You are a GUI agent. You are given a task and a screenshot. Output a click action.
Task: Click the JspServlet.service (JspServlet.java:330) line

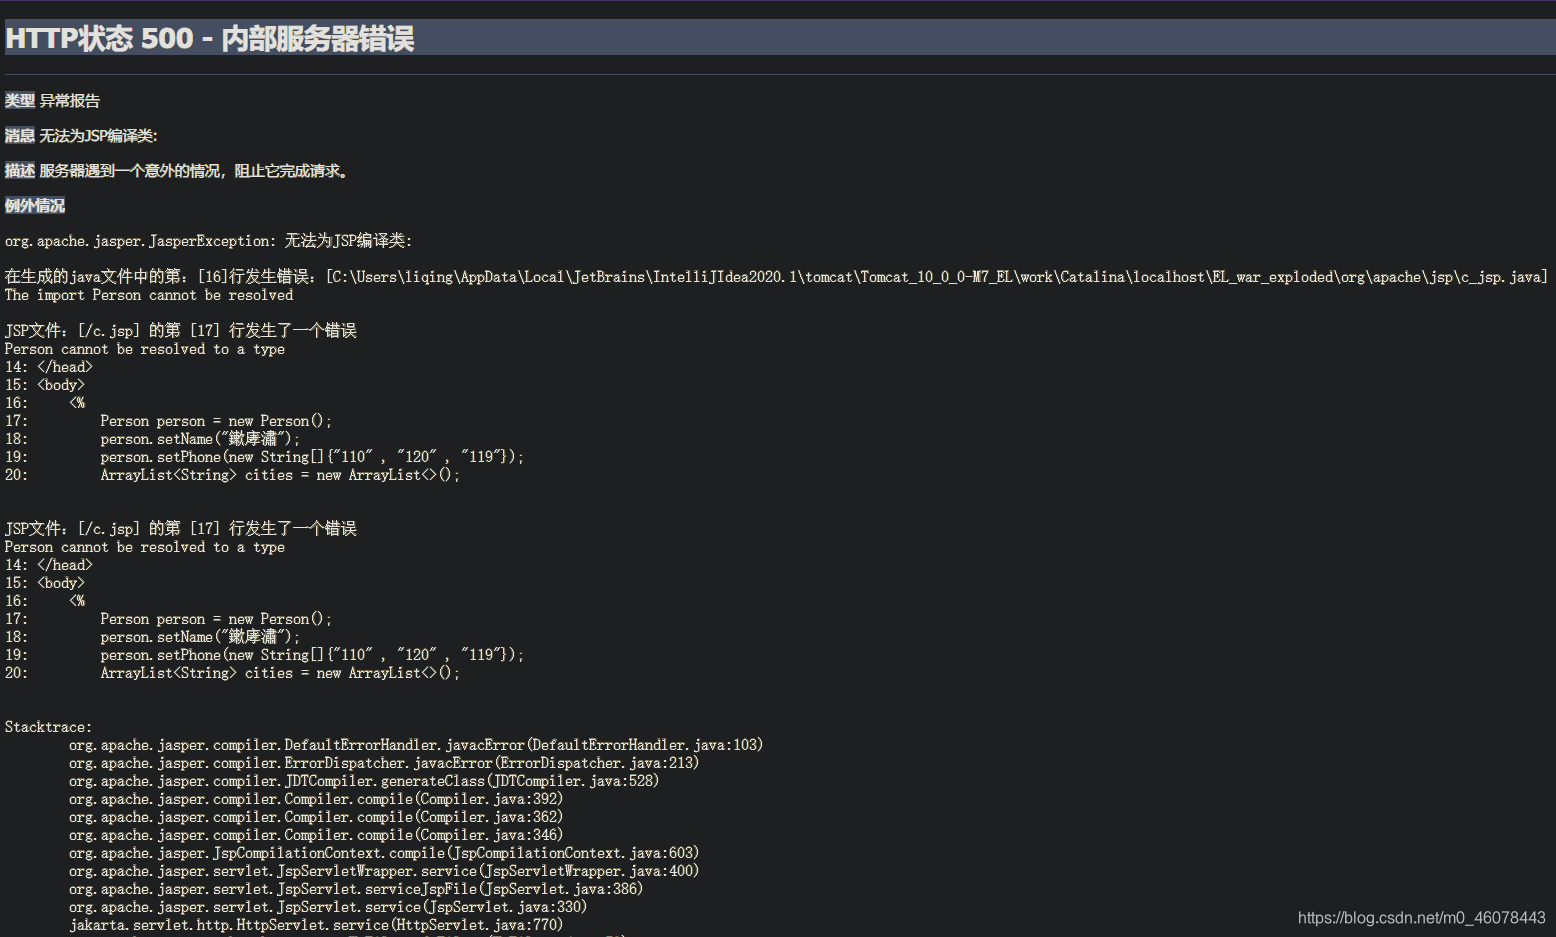pos(328,907)
